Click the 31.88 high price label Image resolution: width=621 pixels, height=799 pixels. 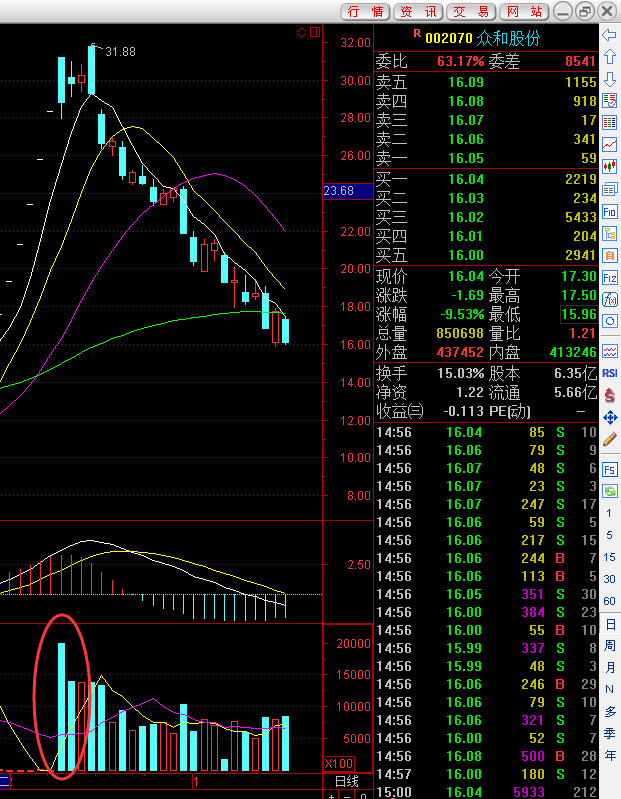[x=120, y=51]
